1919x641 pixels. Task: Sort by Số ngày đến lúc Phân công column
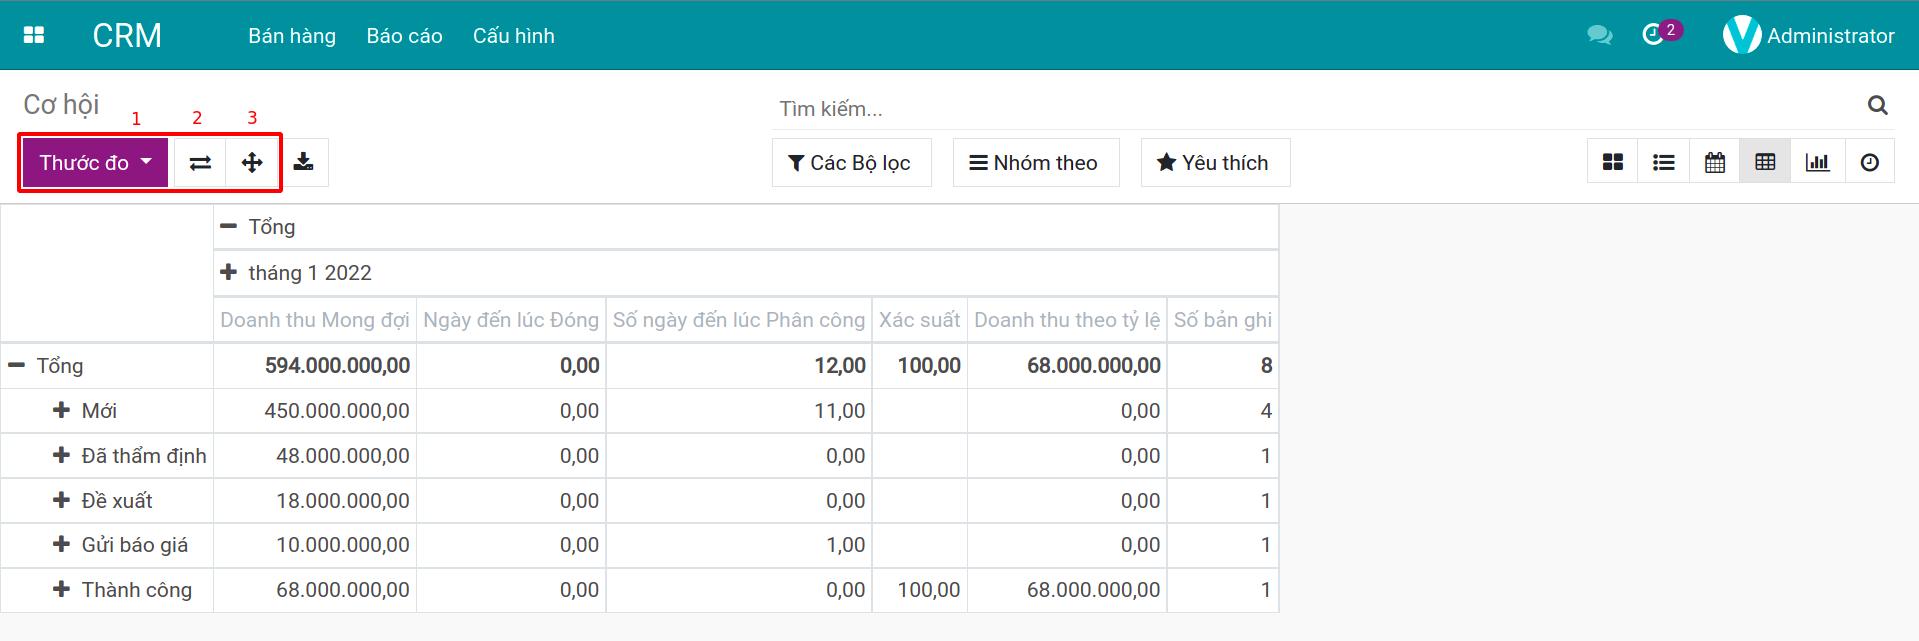click(739, 320)
